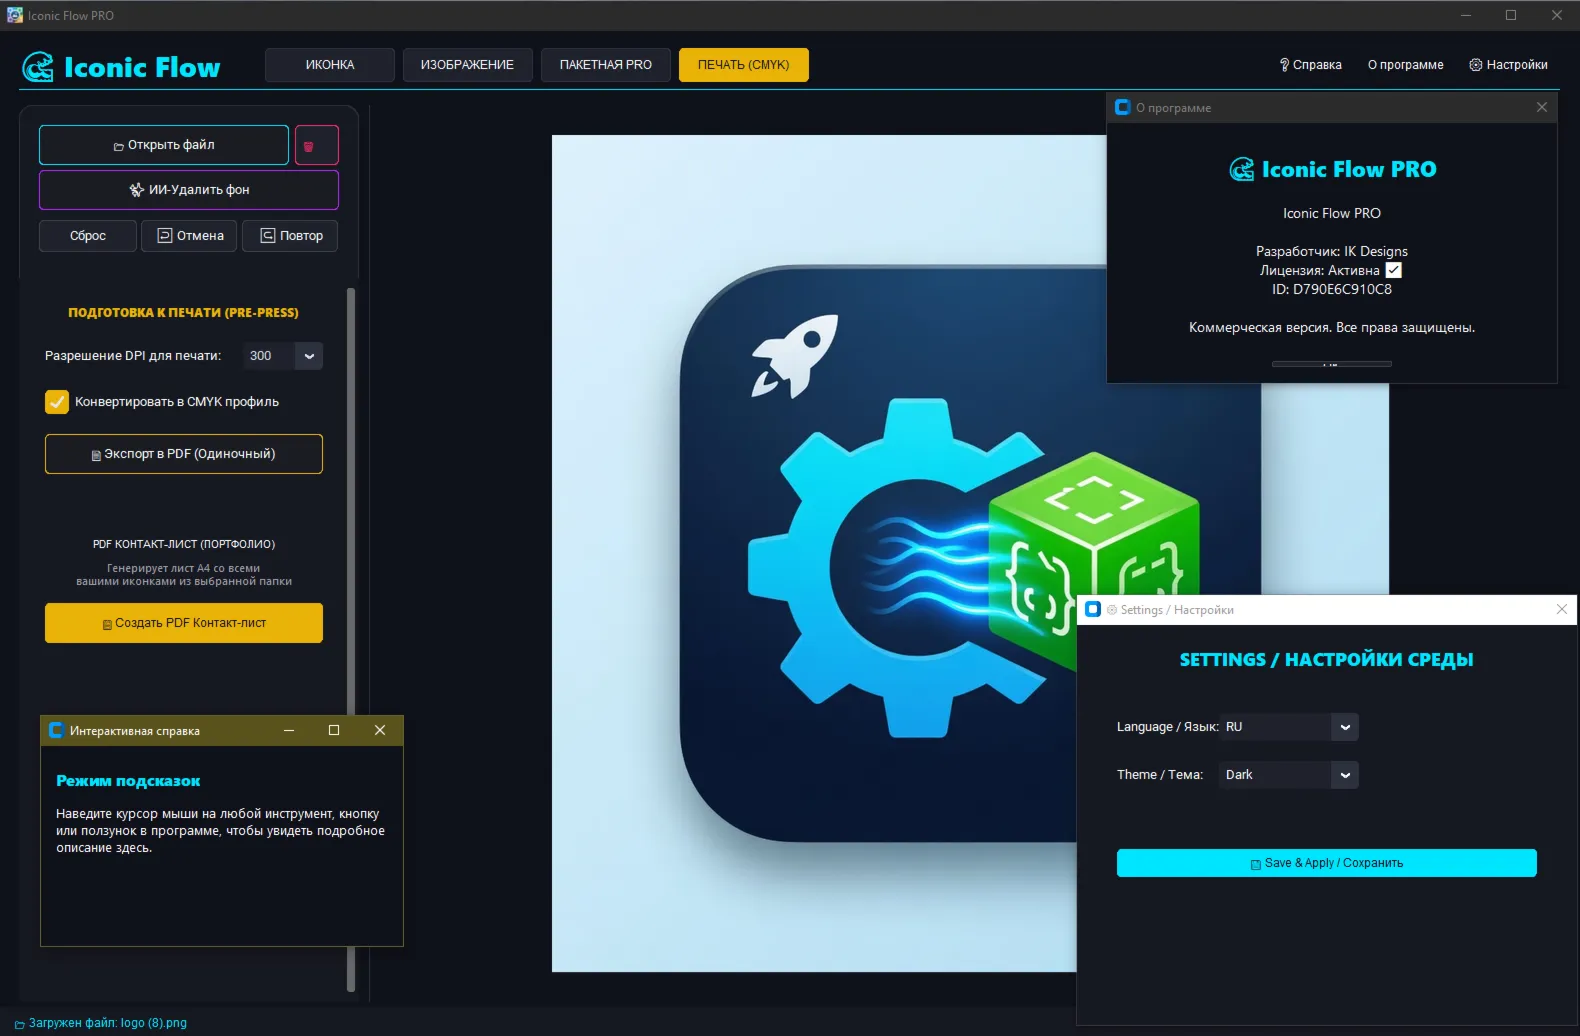
Task: Click the blue icon in About window title bar
Action: click(1123, 107)
